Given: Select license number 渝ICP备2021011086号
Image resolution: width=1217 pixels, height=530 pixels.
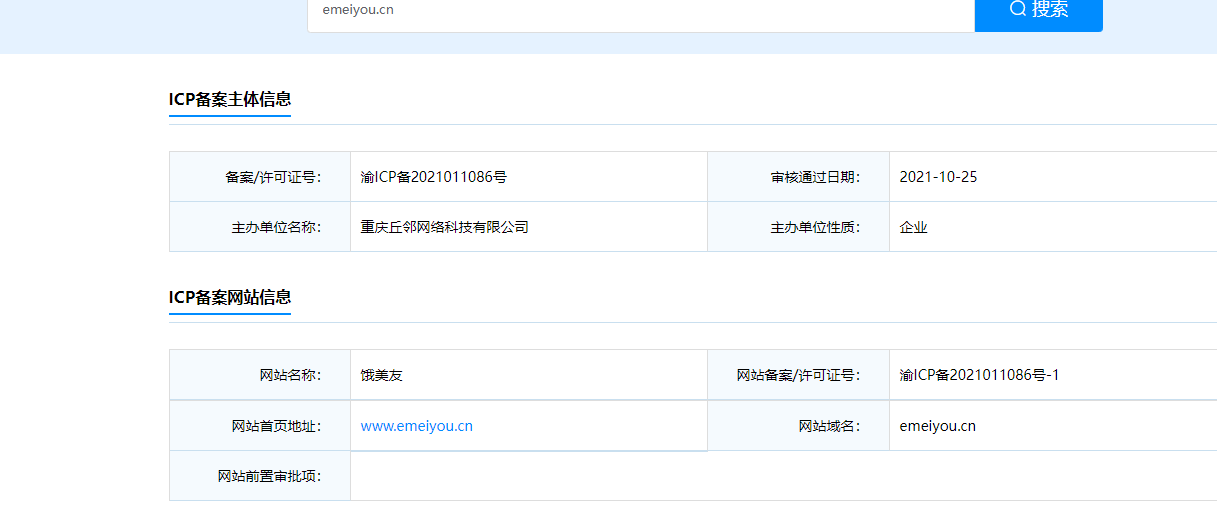Looking at the screenshot, I should click(x=434, y=177).
